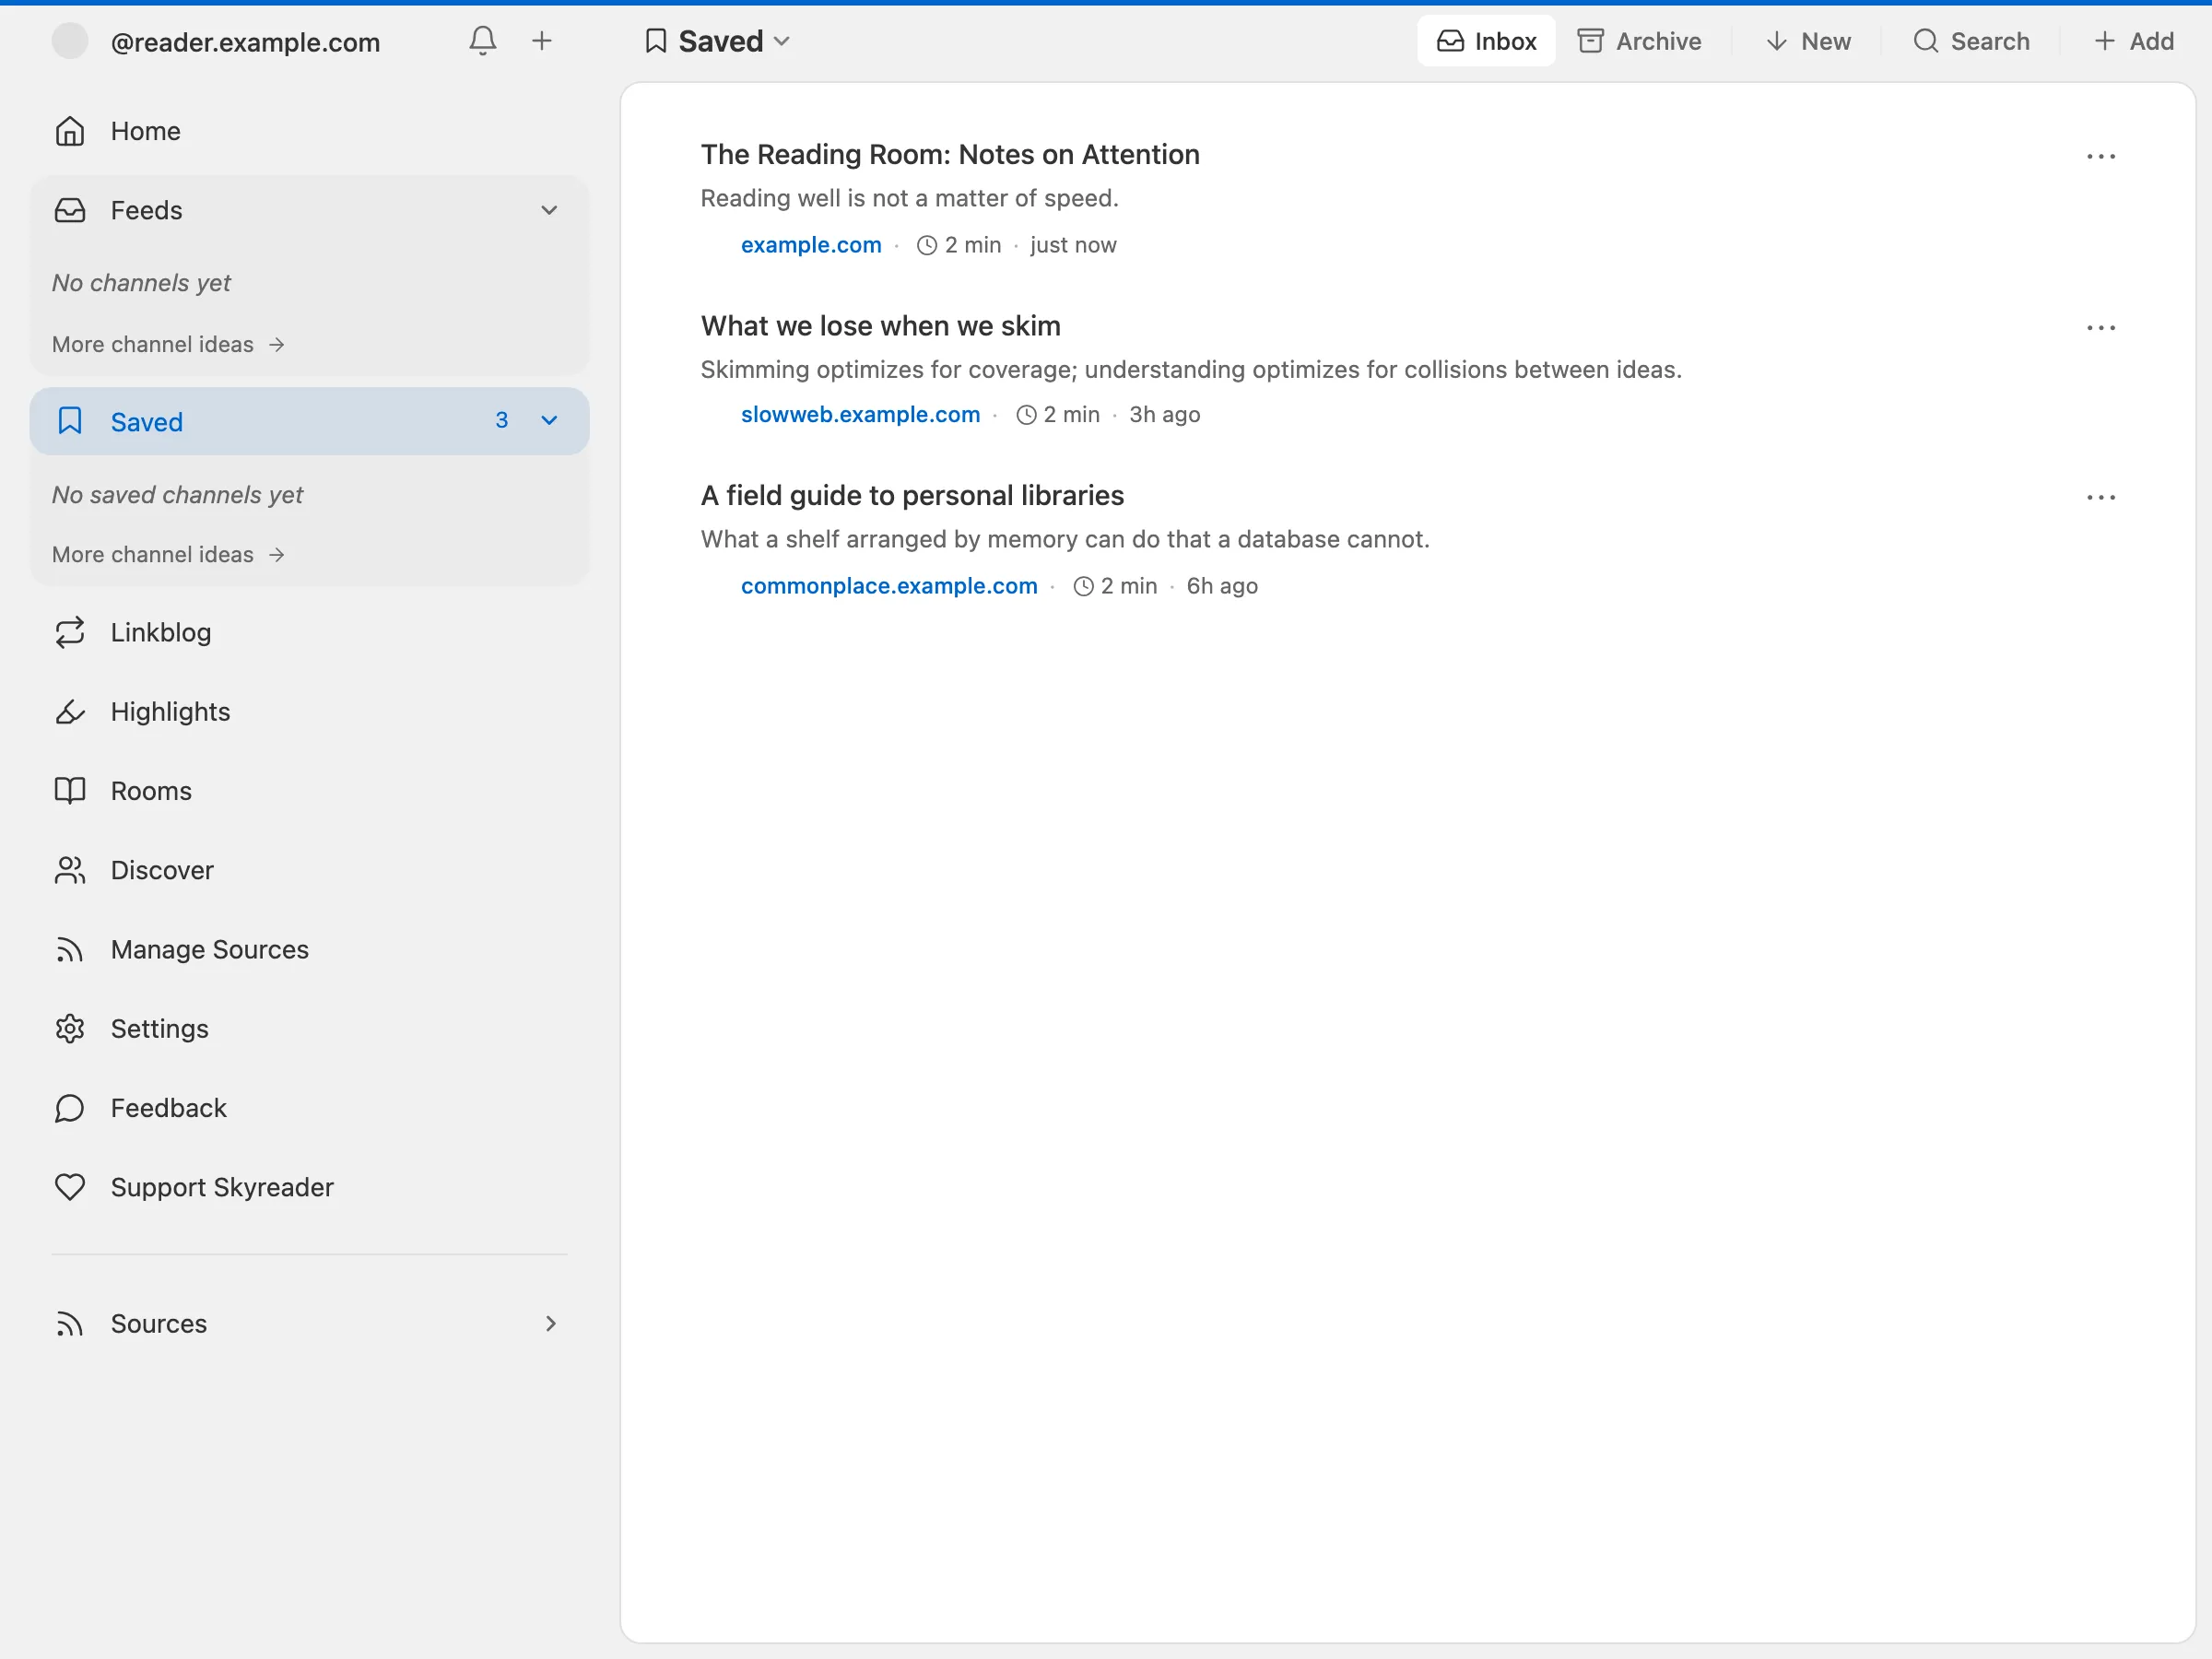Open Rooms from the sidebar

(x=309, y=791)
